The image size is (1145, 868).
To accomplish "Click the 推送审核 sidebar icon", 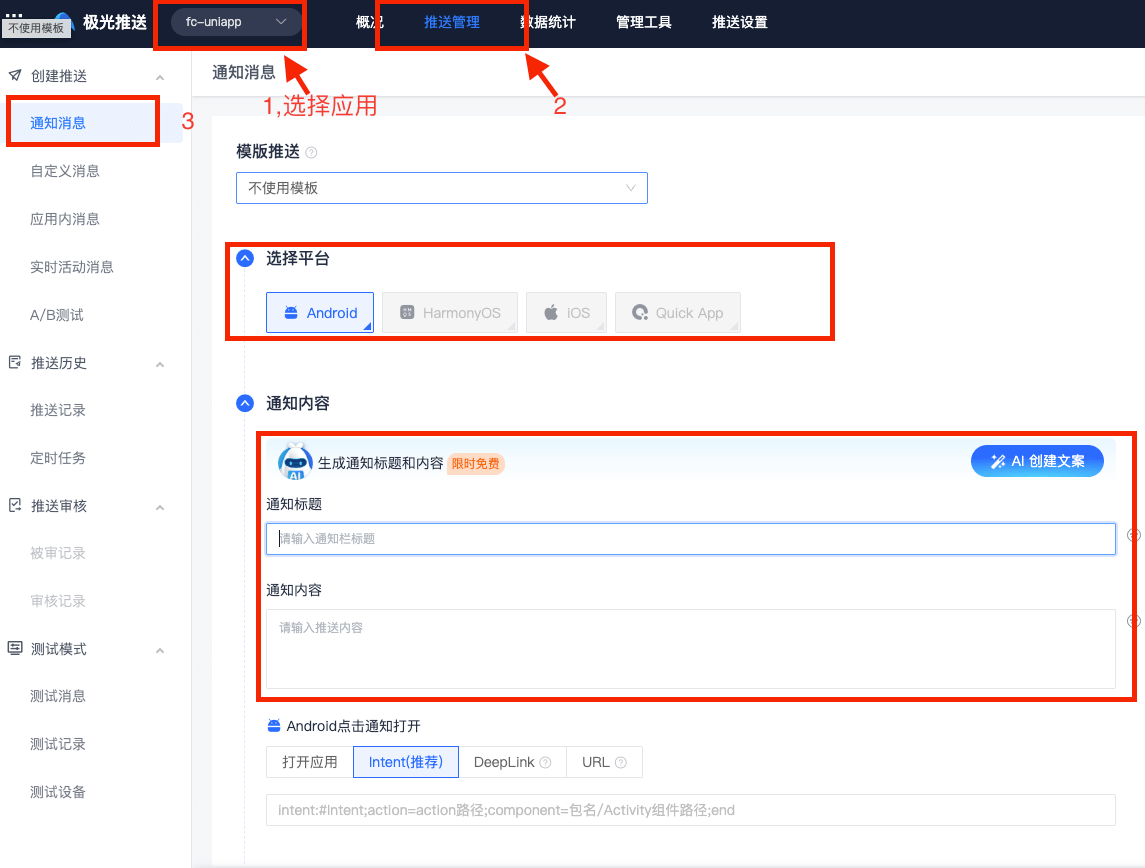I will 15,506.
